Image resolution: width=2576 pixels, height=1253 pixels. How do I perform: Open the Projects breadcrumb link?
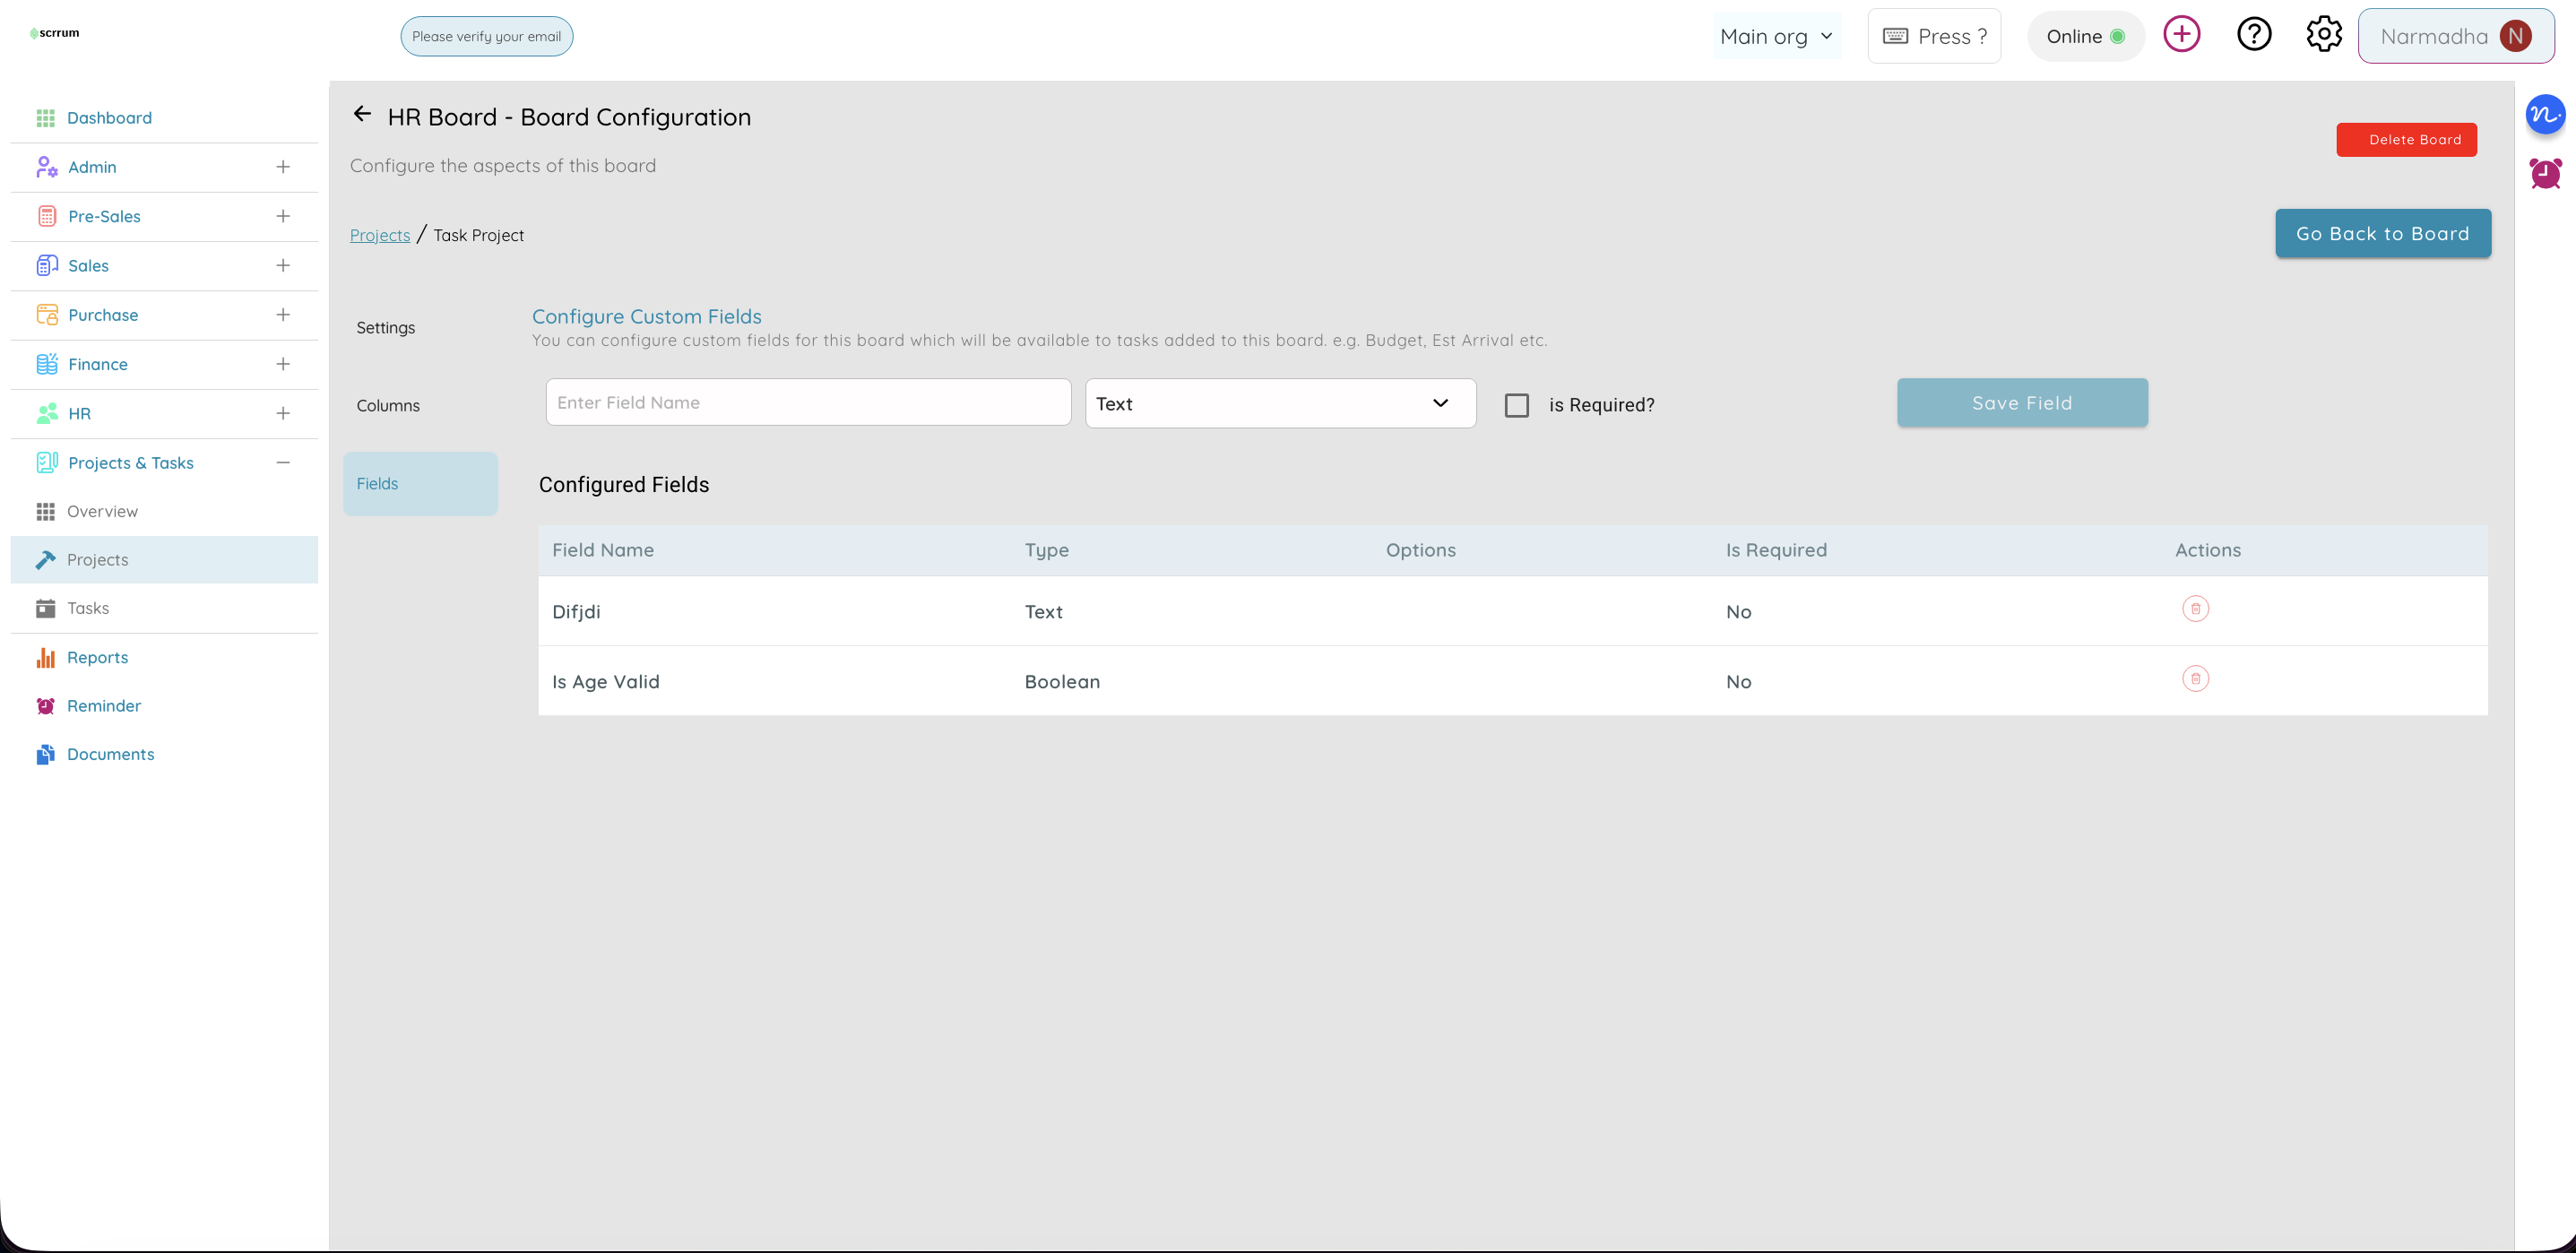tap(379, 234)
